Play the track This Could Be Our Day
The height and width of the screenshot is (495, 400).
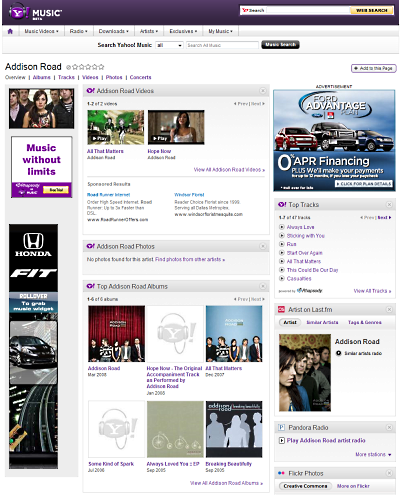point(281,270)
